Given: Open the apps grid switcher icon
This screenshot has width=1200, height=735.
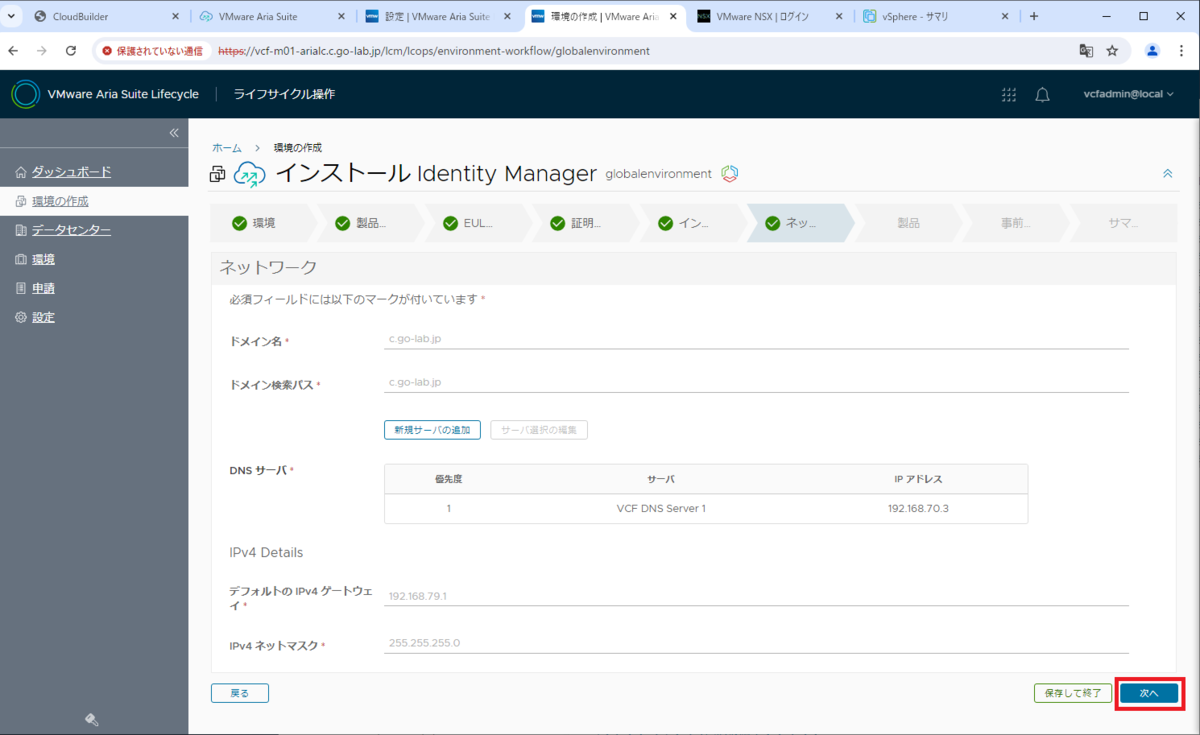Looking at the screenshot, I should (1009, 94).
